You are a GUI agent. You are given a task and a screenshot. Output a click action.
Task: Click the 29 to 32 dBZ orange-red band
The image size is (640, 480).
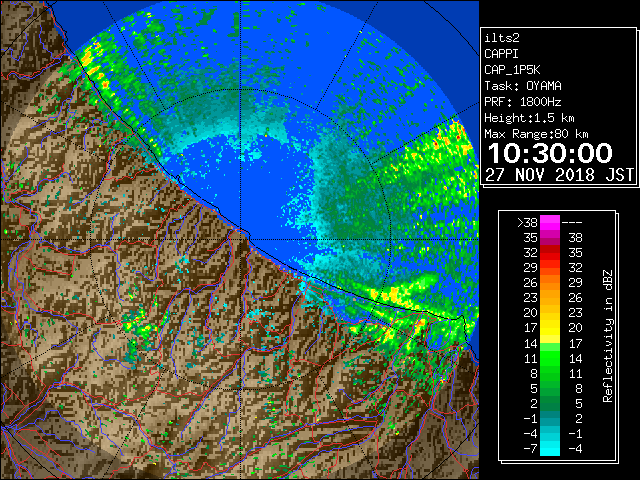[550, 268]
